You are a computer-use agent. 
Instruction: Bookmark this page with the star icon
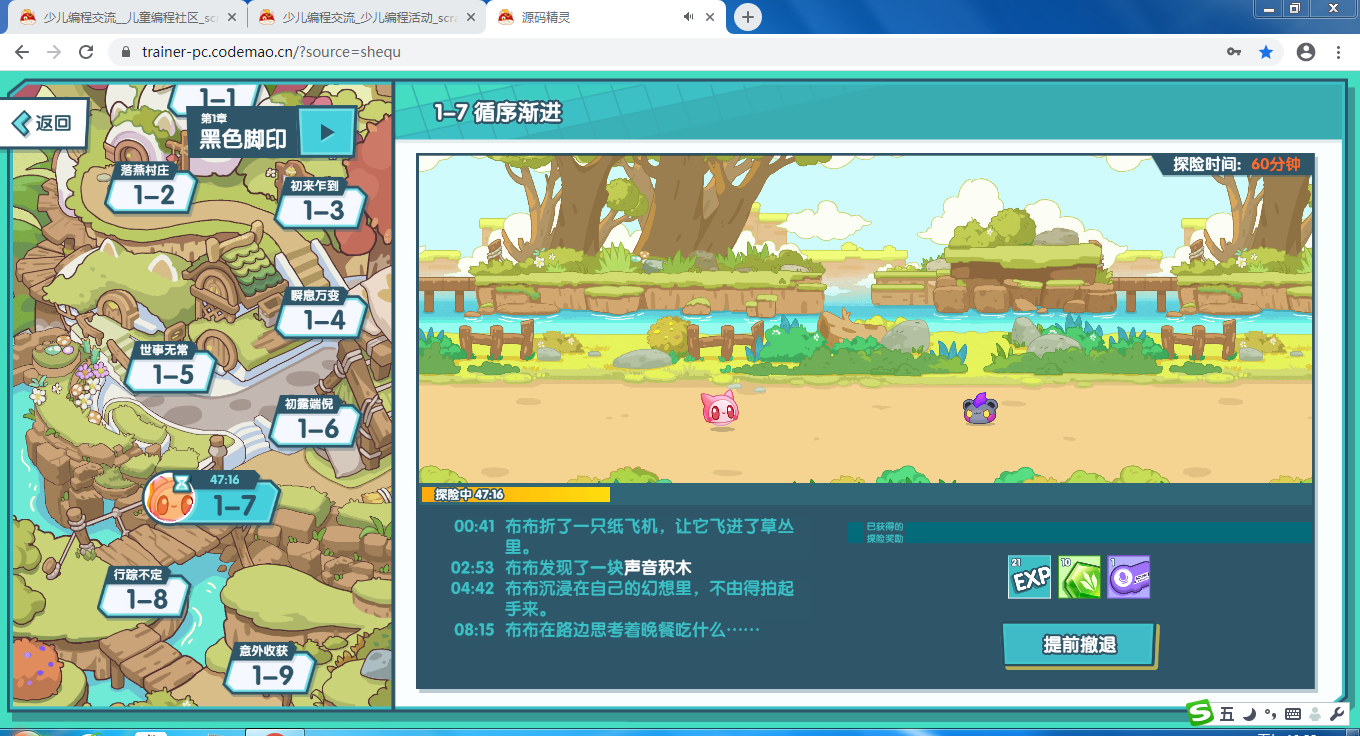click(x=1266, y=52)
